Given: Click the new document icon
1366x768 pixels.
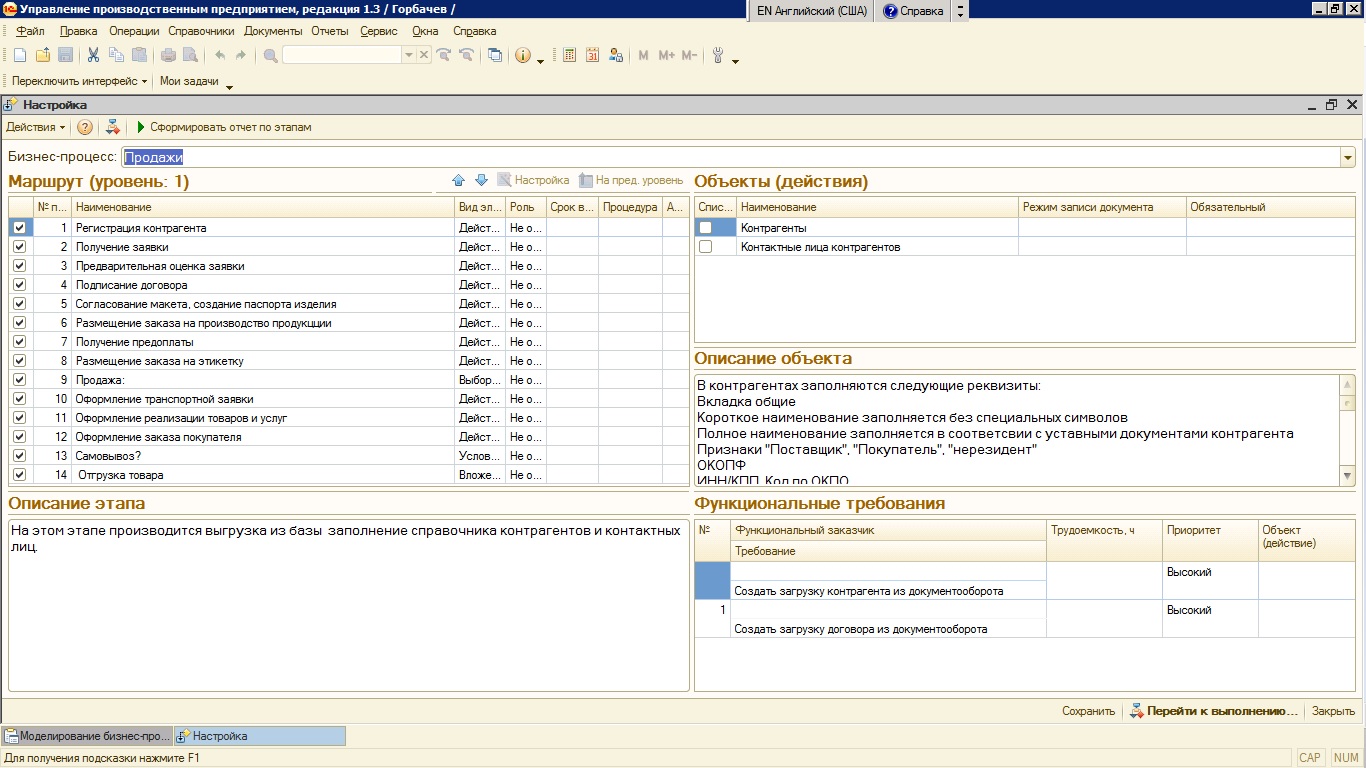Looking at the screenshot, I should (x=21, y=56).
